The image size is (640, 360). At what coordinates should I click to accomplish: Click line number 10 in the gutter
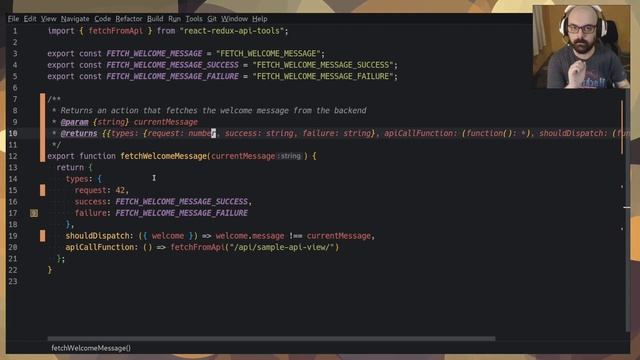pyautogui.click(x=13, y=133)
